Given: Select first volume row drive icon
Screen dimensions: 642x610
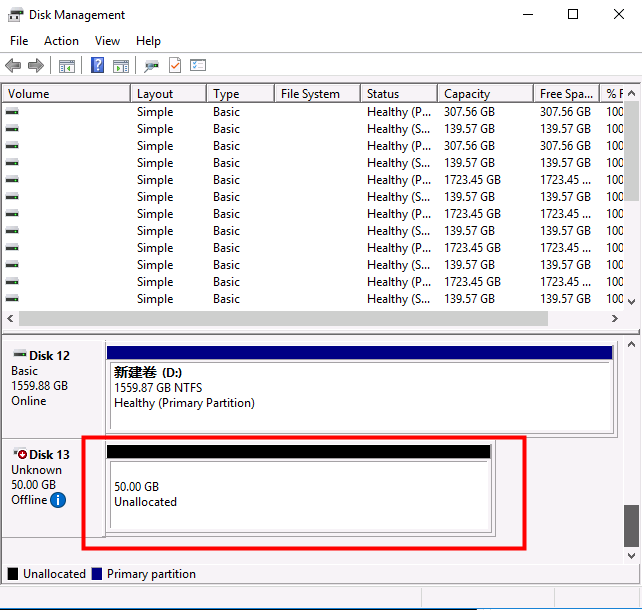Looking at the screenshot, I should (12, 112).
